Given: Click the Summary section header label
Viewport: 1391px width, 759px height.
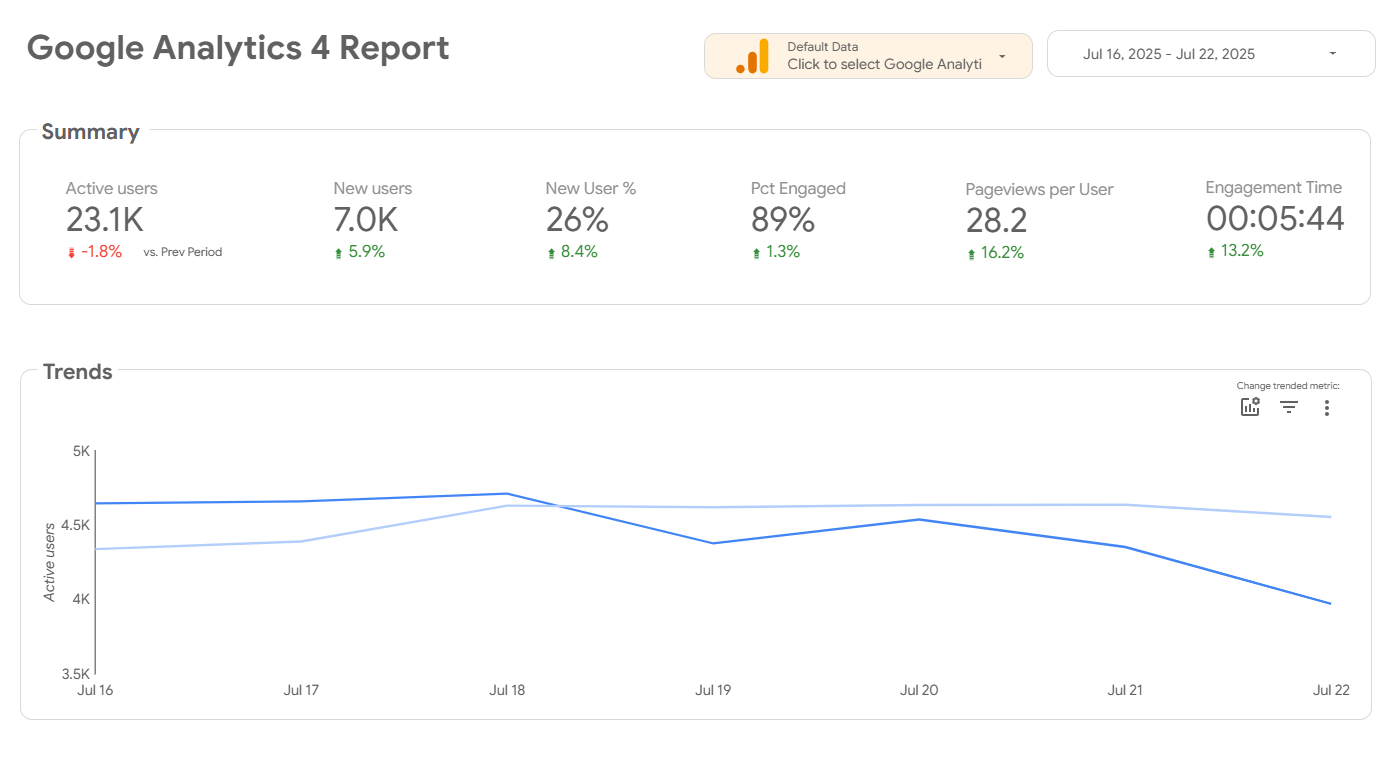Looking at the screenshot, I should point(90,131).
